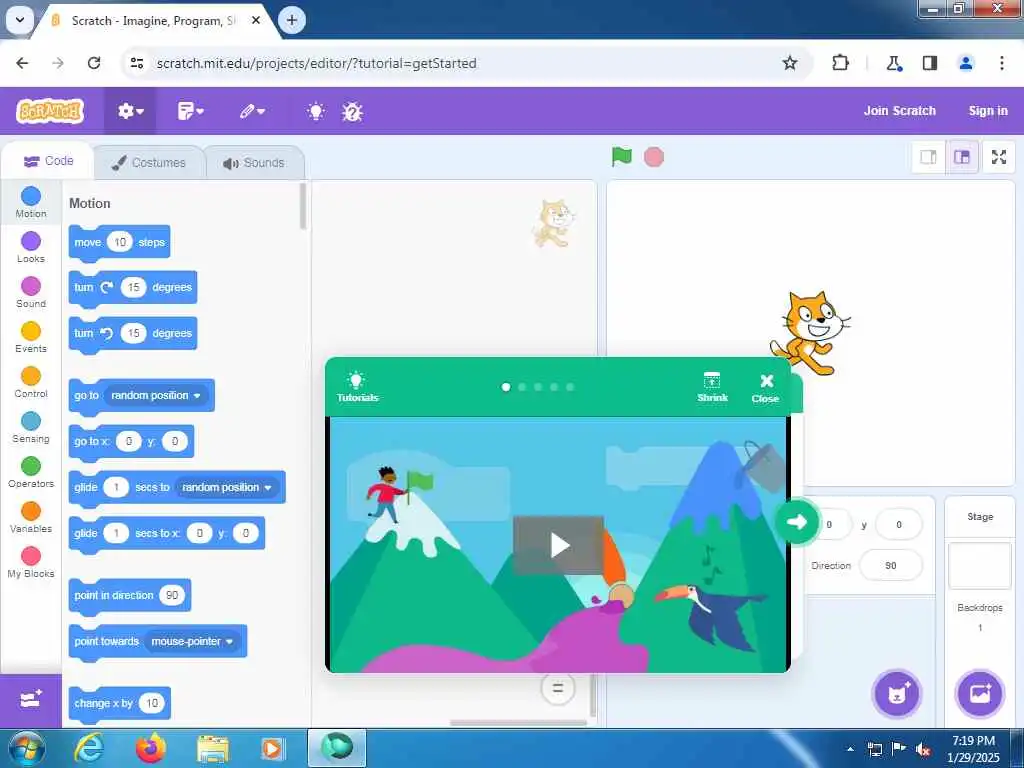The width and height of the screenshot is (1024, 768).
Task: Enter full screen stage mode
Action: coord(999,157)
